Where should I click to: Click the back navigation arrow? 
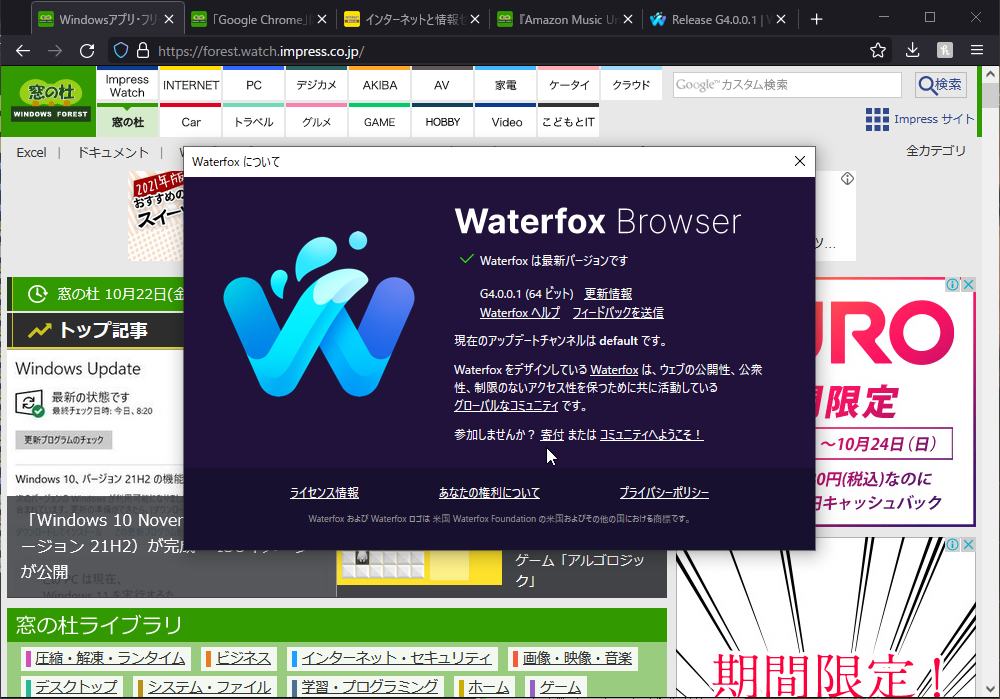[22, 49]
